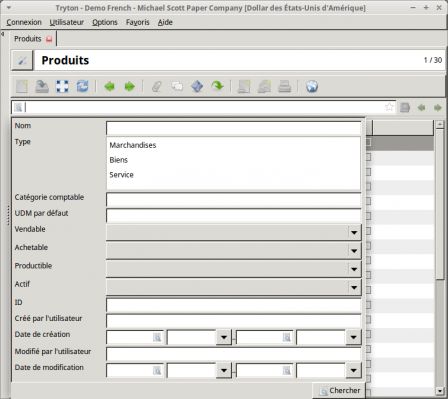Screen dimensions: 448x399
Task: Click the Modifié par l'utilisateur field
Action: click(x=234, y=354)
